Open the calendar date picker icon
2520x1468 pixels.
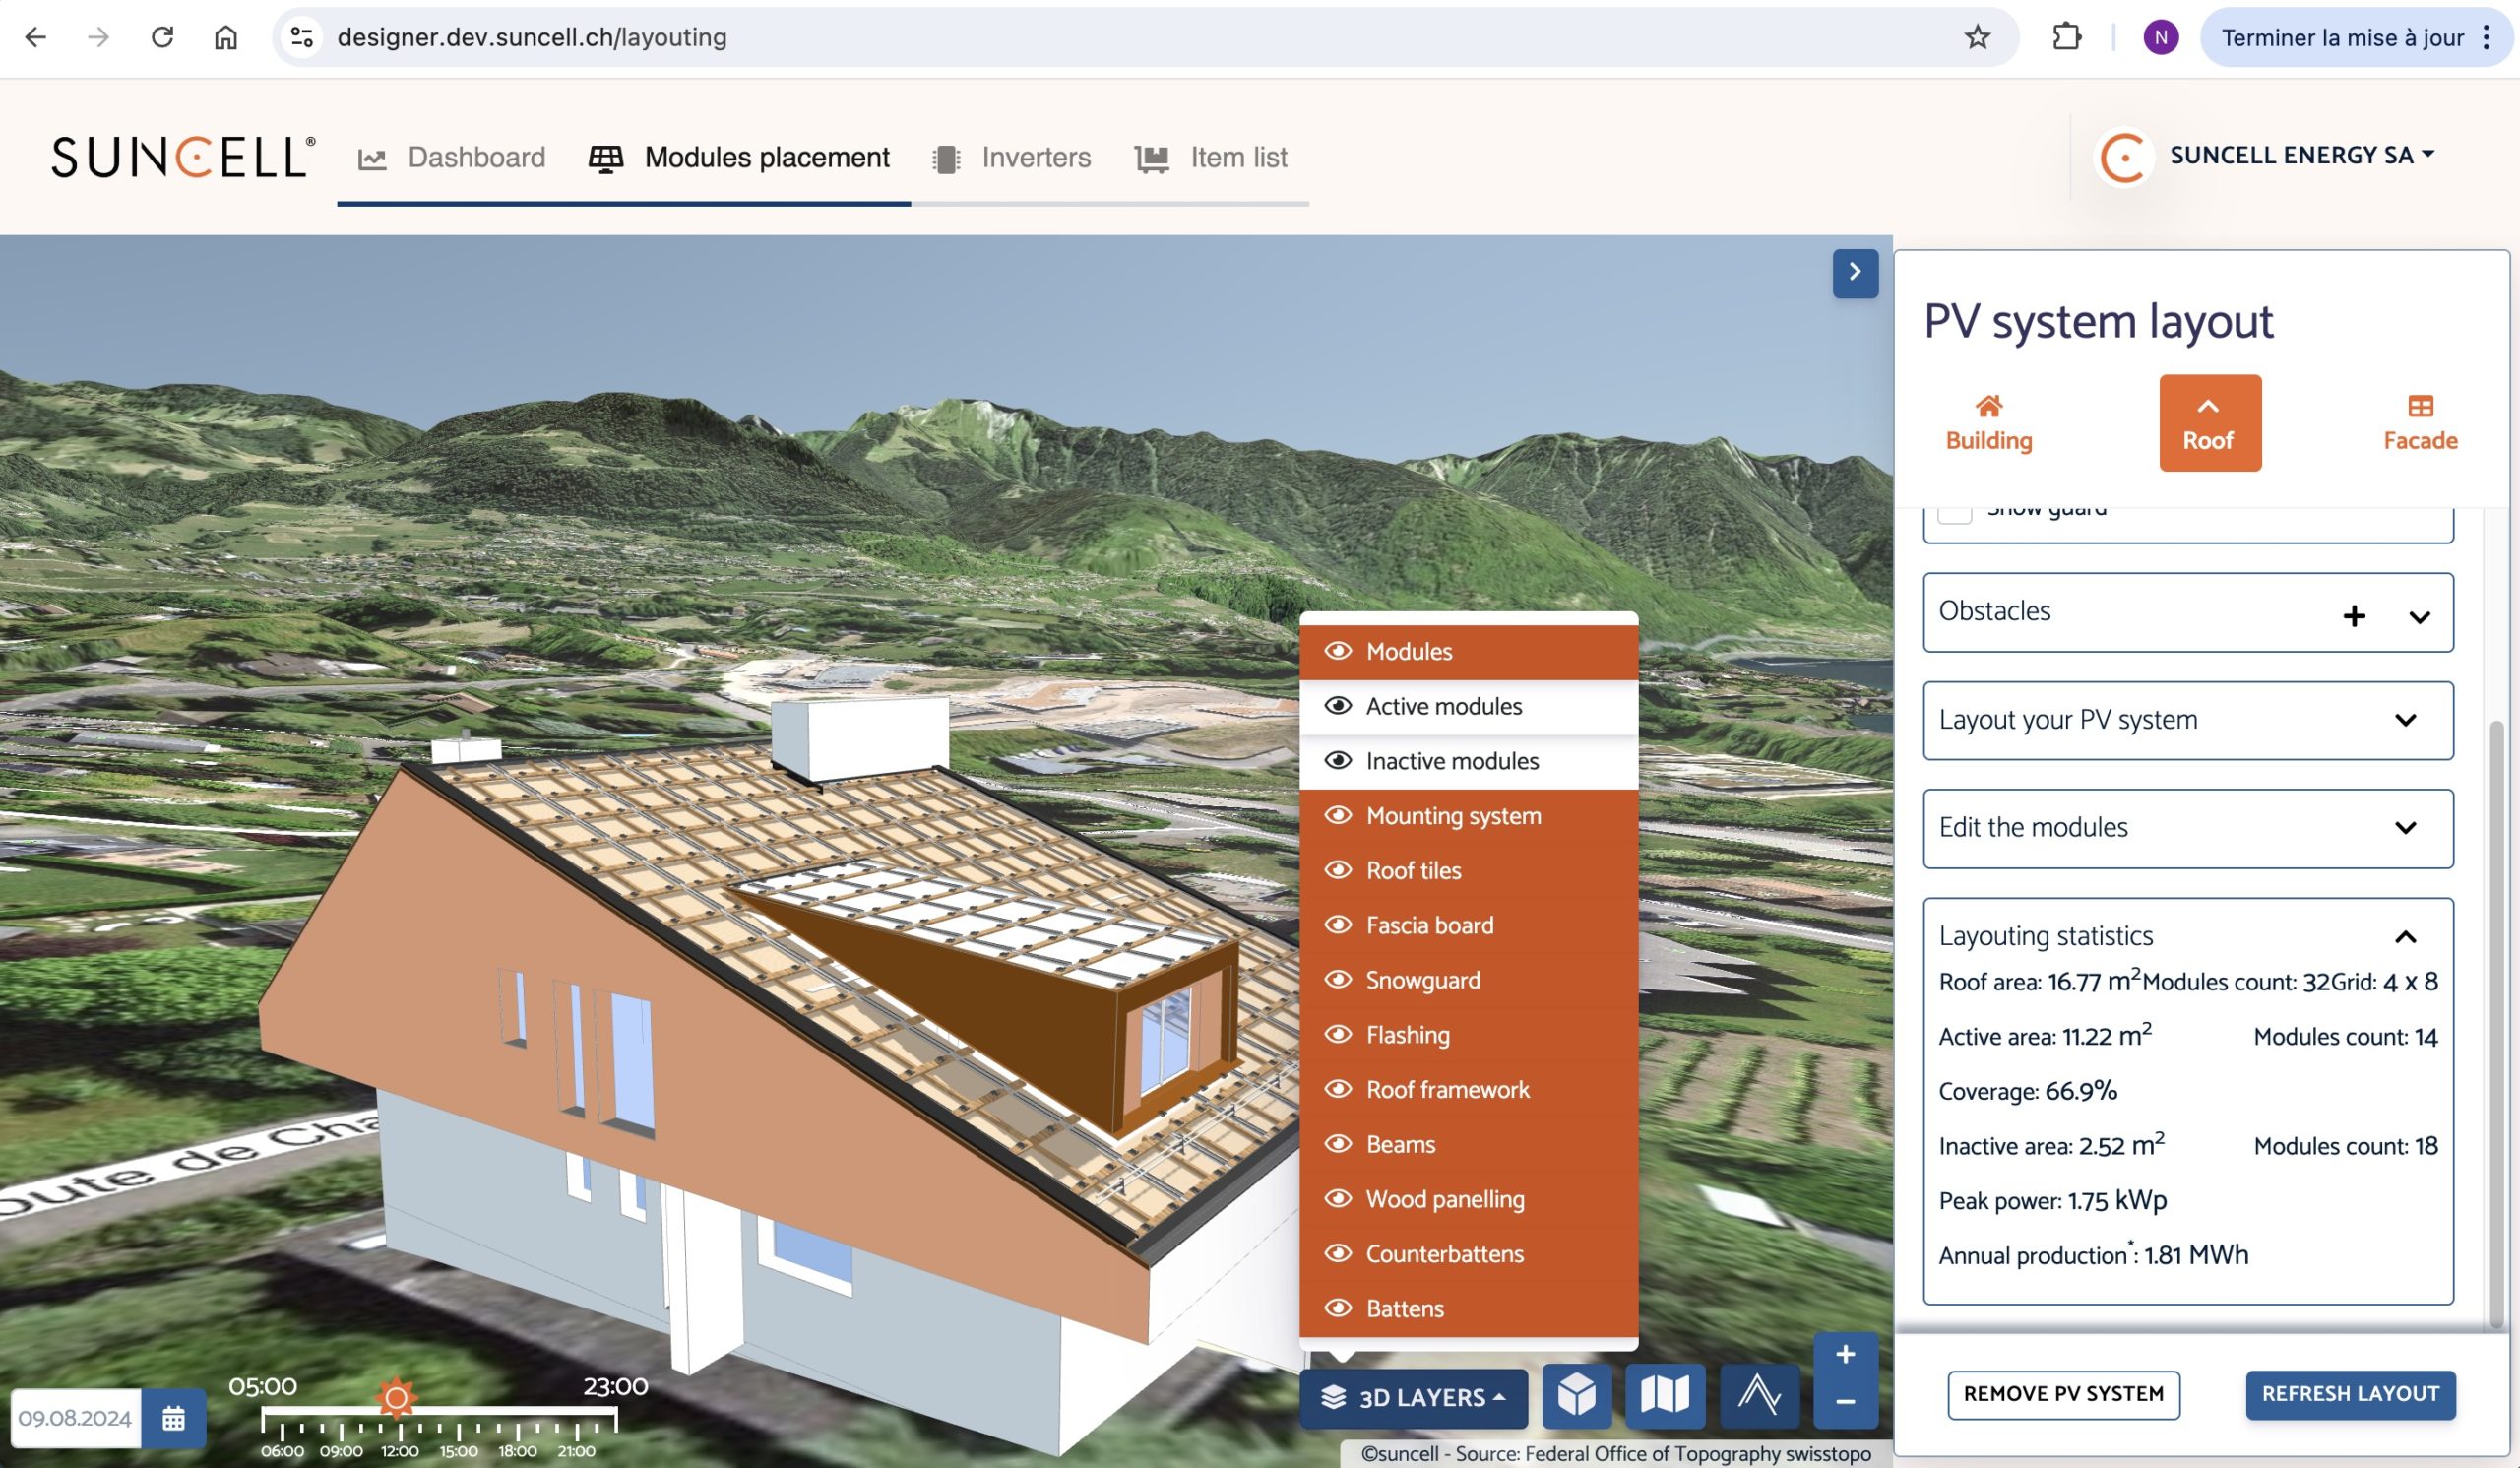(173, 1418)
